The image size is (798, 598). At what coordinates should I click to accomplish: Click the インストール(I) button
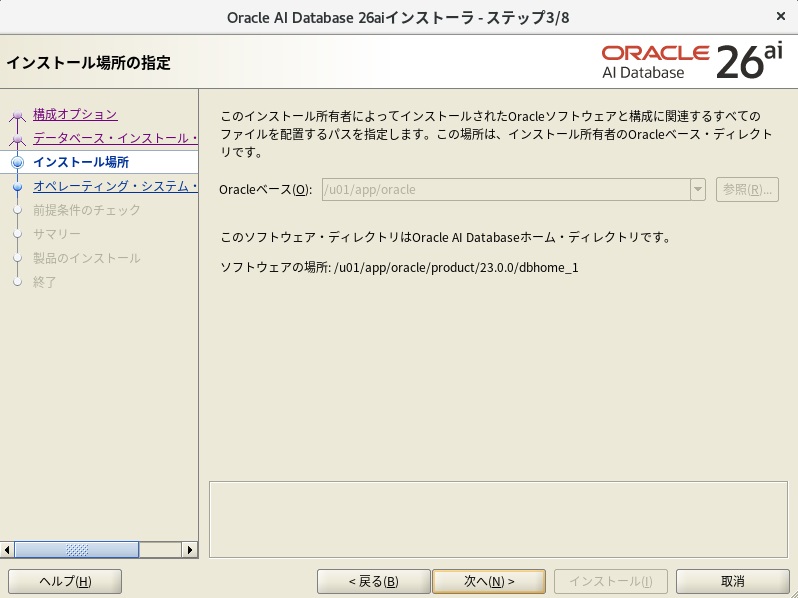[611, 581]
